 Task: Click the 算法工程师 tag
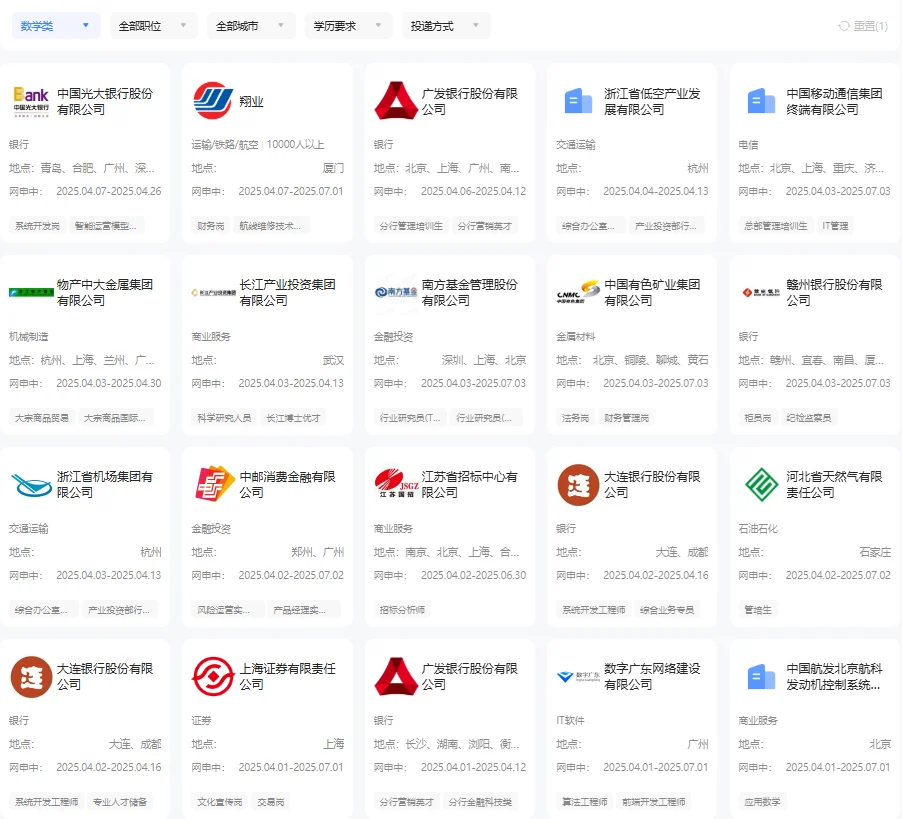point(584,802)
